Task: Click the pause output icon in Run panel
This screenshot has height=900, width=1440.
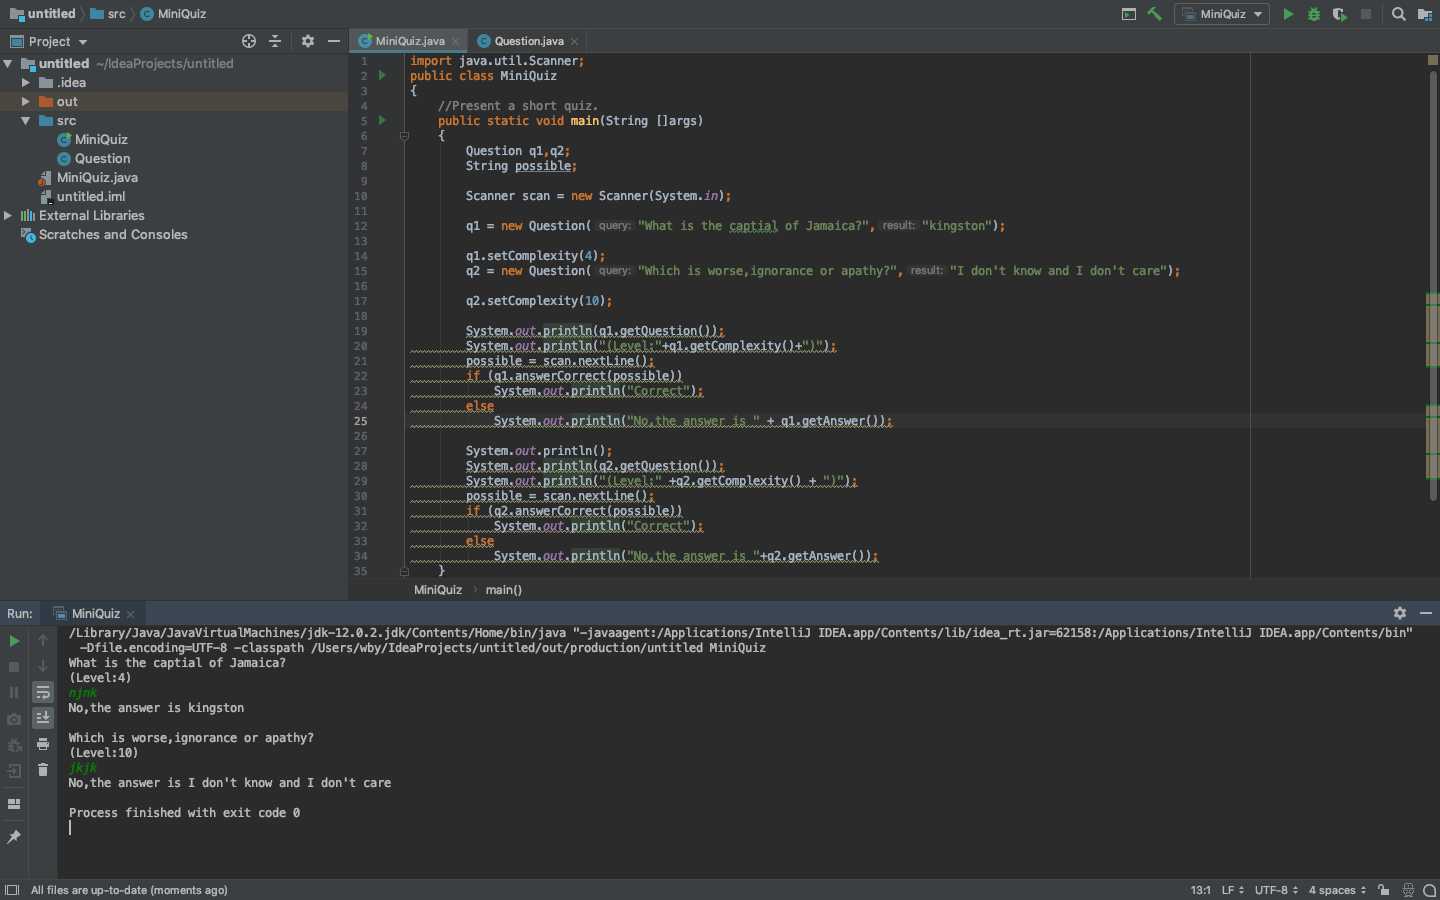Action: tap(14, 692)
